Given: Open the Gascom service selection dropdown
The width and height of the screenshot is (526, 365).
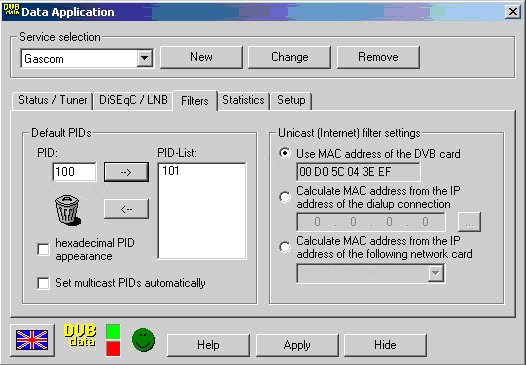Looking at the screenshot, I should click(x=145, y=58).
